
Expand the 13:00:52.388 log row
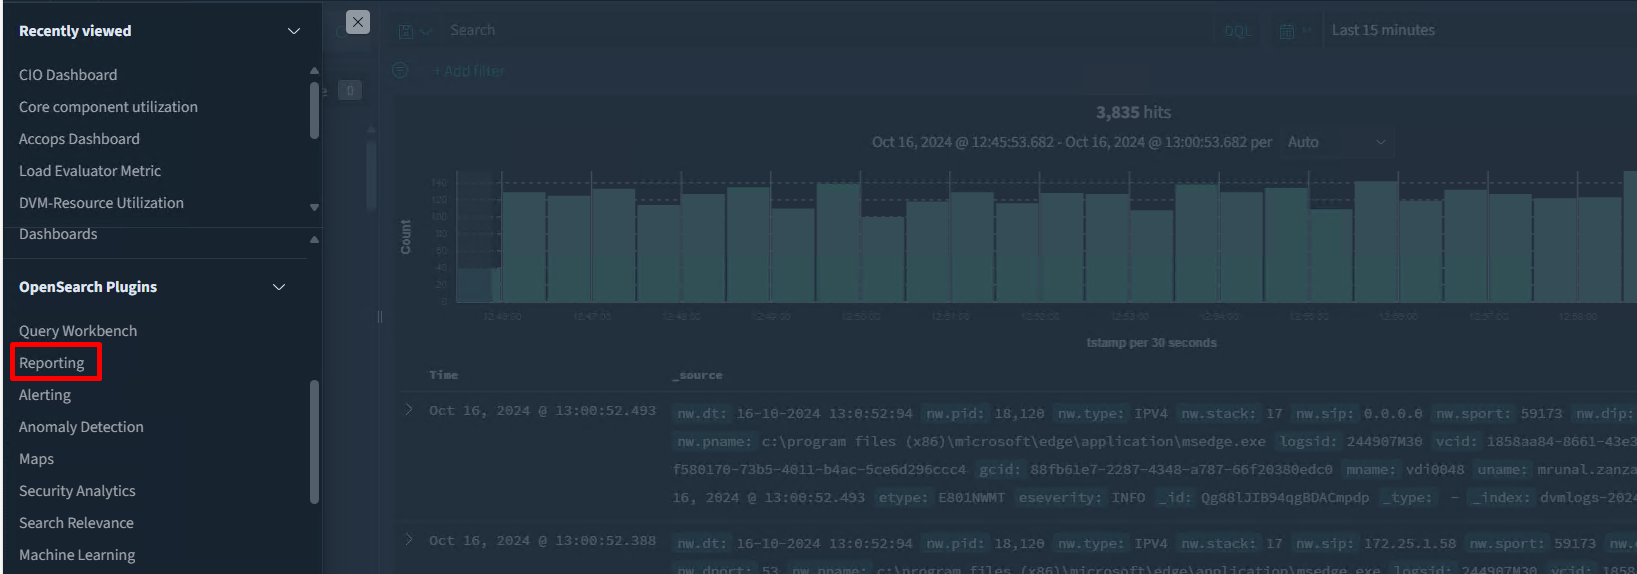(408, 540)
